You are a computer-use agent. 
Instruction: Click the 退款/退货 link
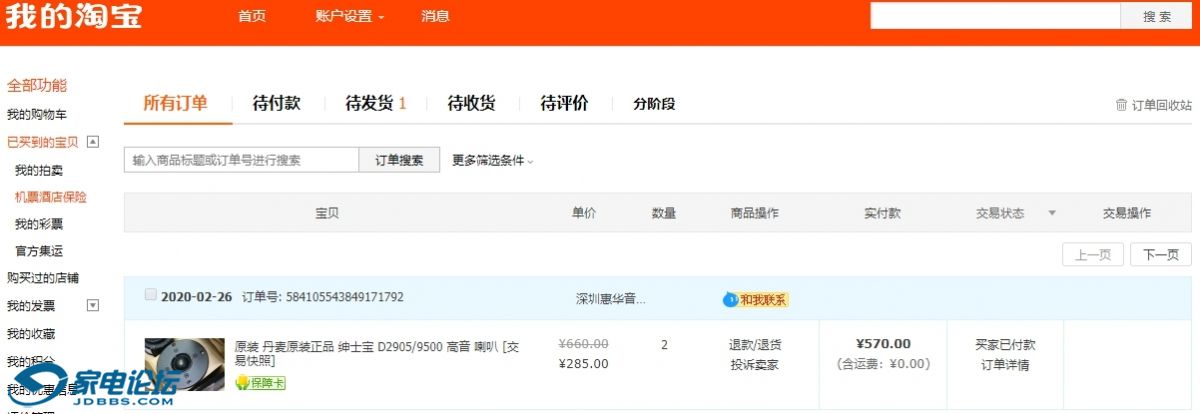point(755,344)
